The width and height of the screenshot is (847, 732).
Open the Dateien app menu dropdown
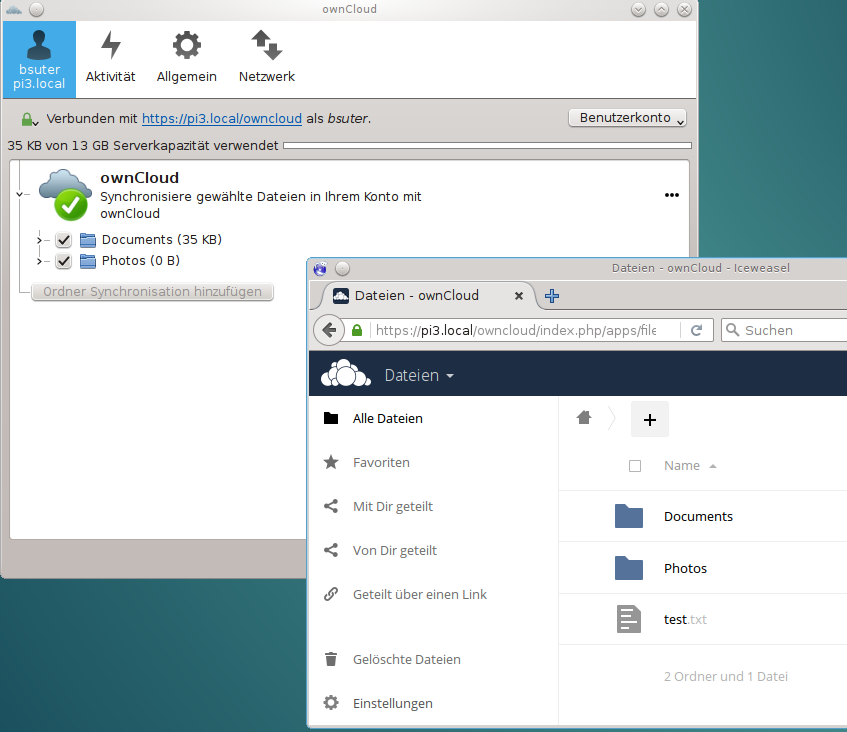(x=417, y=374)
